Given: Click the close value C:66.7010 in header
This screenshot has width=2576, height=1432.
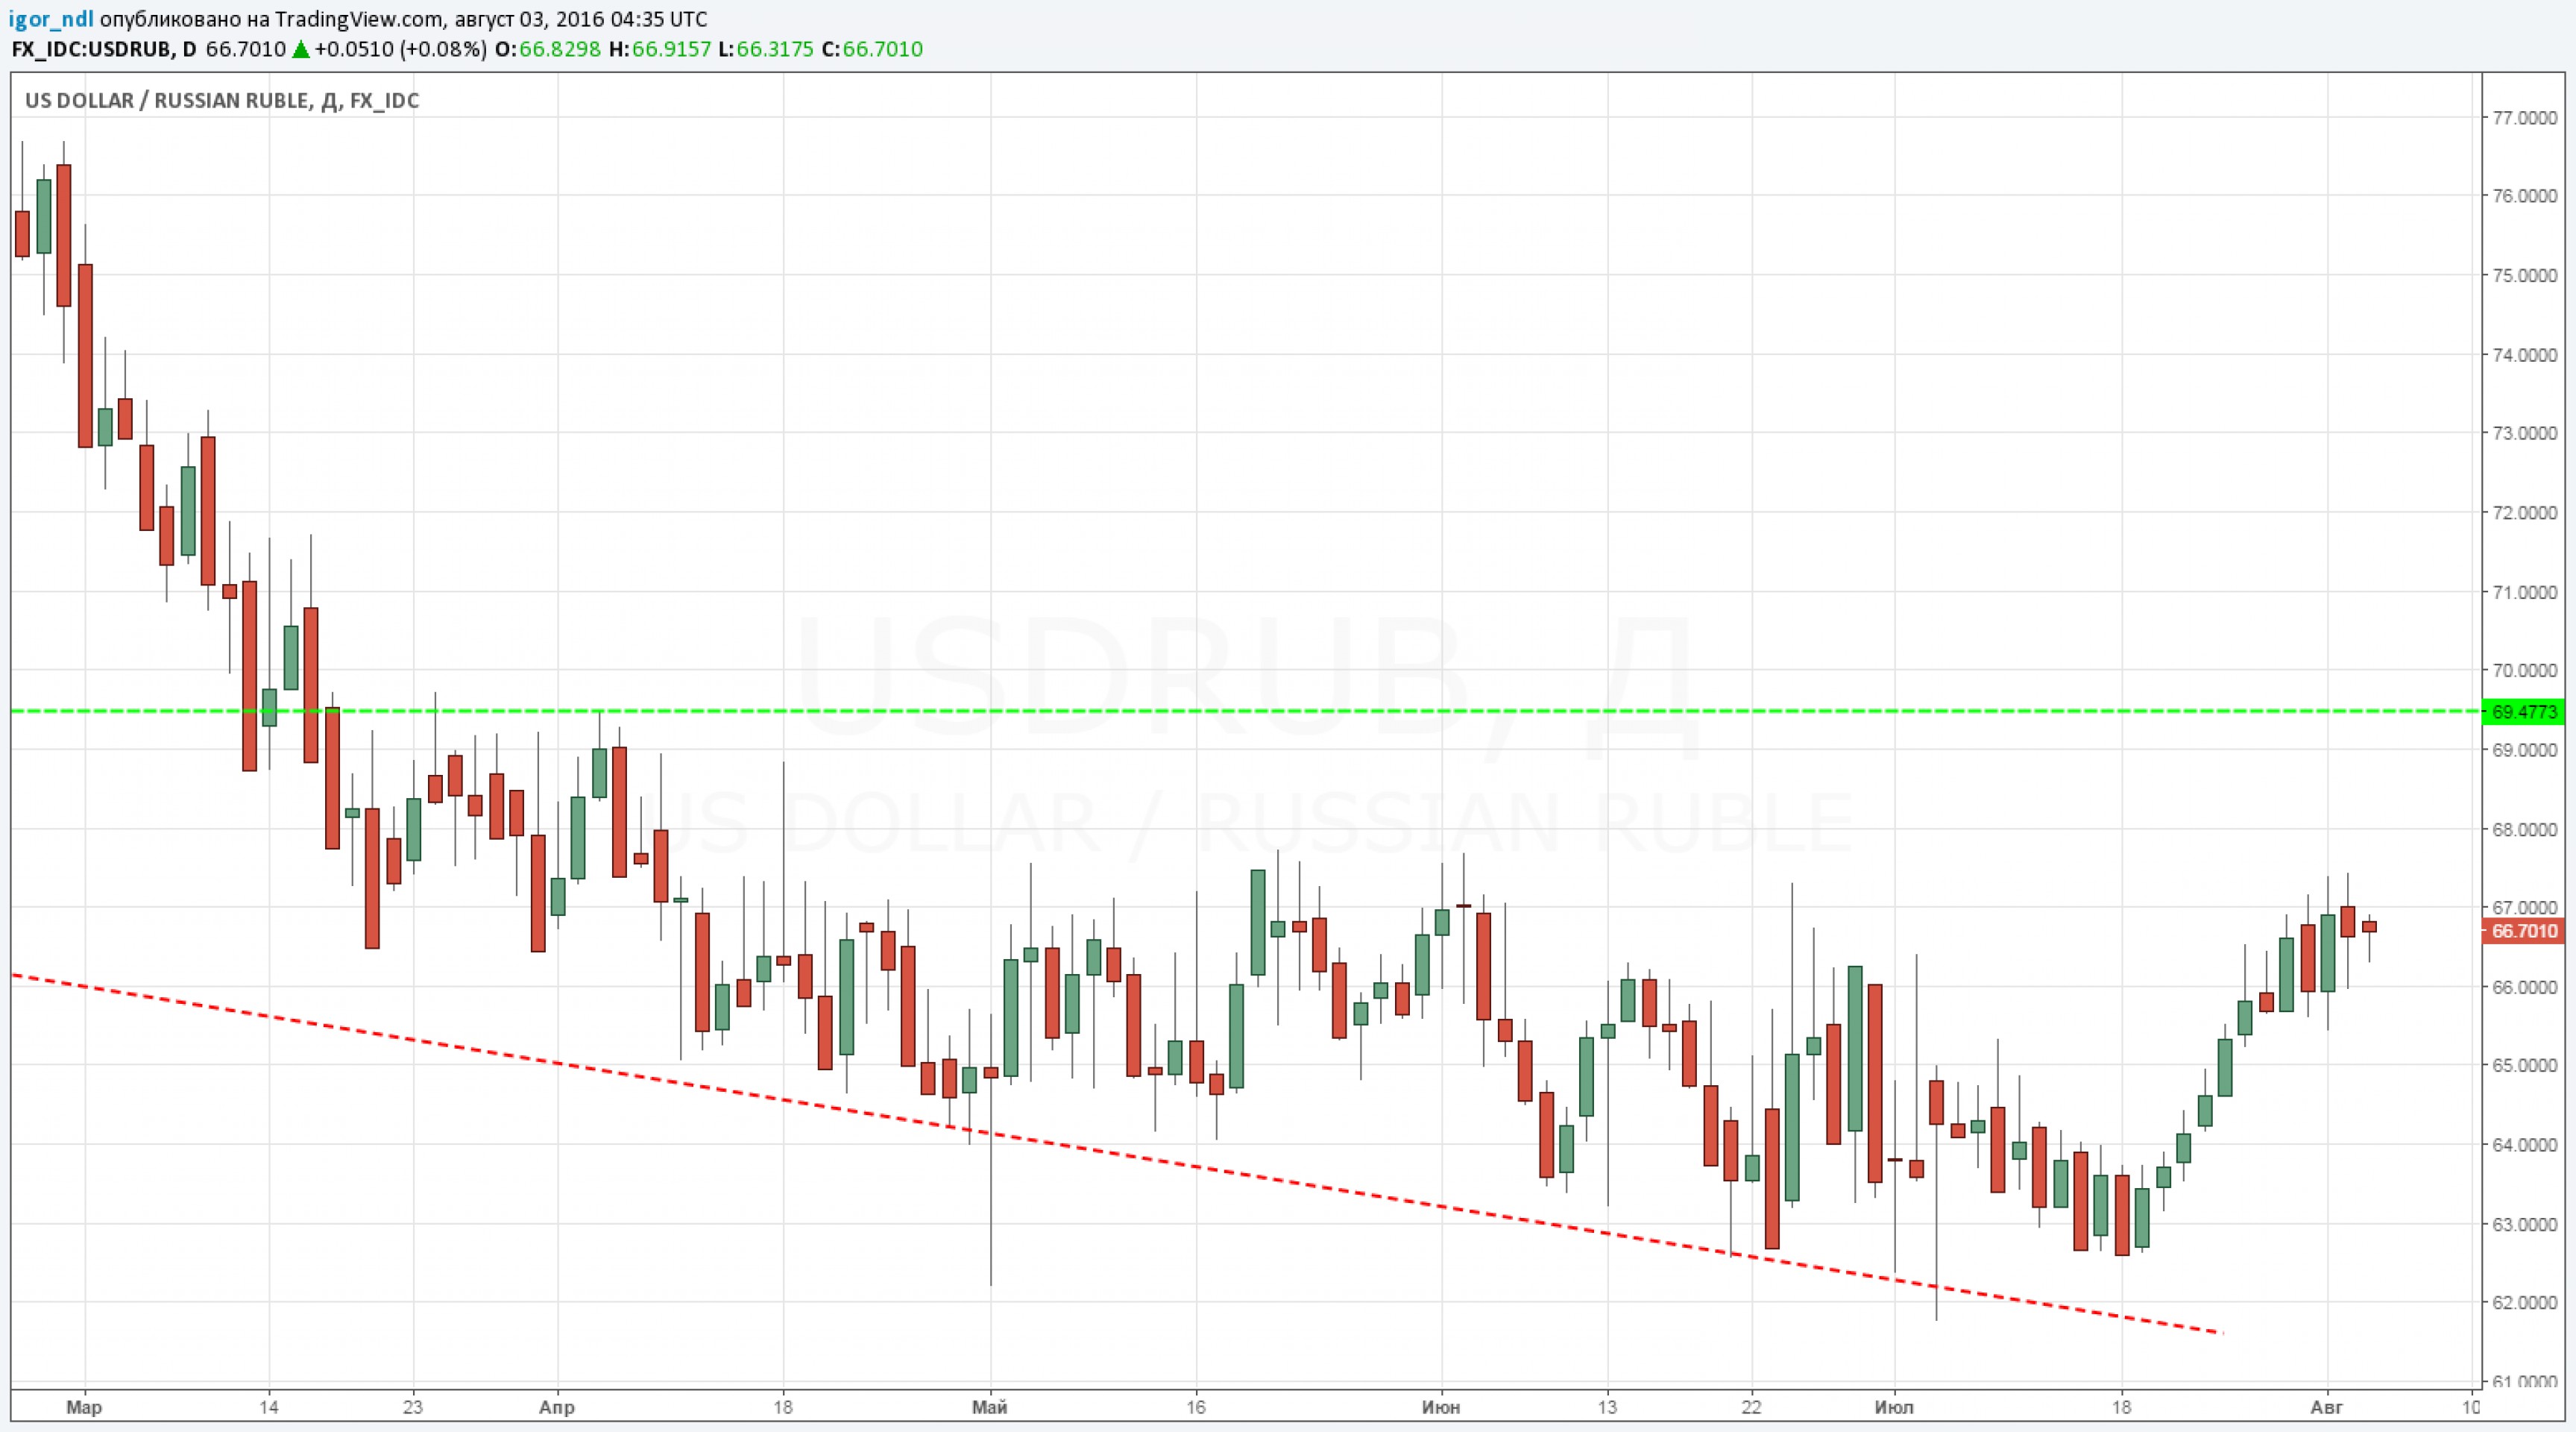Looking at the screenshot, I should pyautogui.click(x=872, y=49).
